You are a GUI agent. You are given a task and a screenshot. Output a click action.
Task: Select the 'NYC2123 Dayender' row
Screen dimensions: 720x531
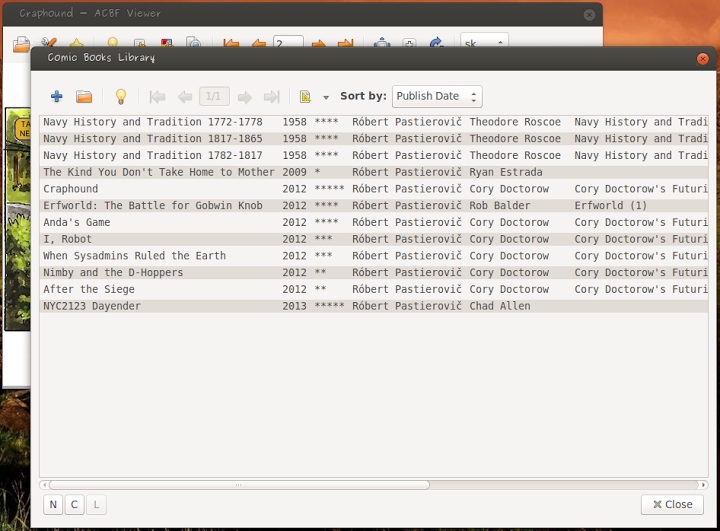pyautogui.click(x=374, y=306)
